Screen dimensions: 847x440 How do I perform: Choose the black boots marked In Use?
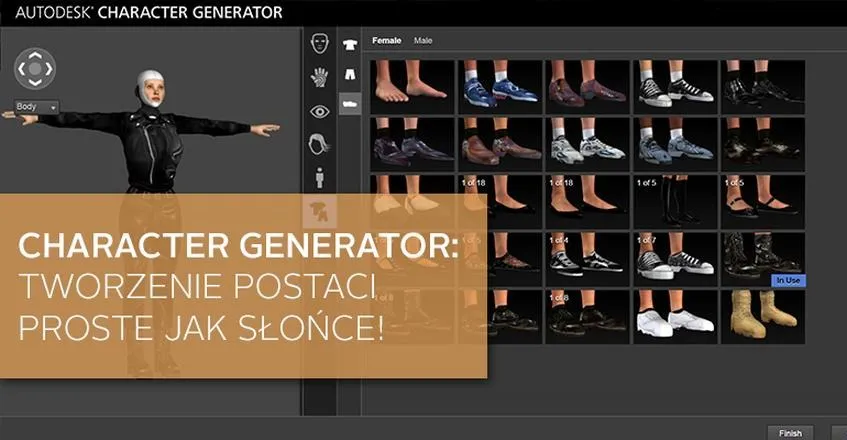coord(763,259)
